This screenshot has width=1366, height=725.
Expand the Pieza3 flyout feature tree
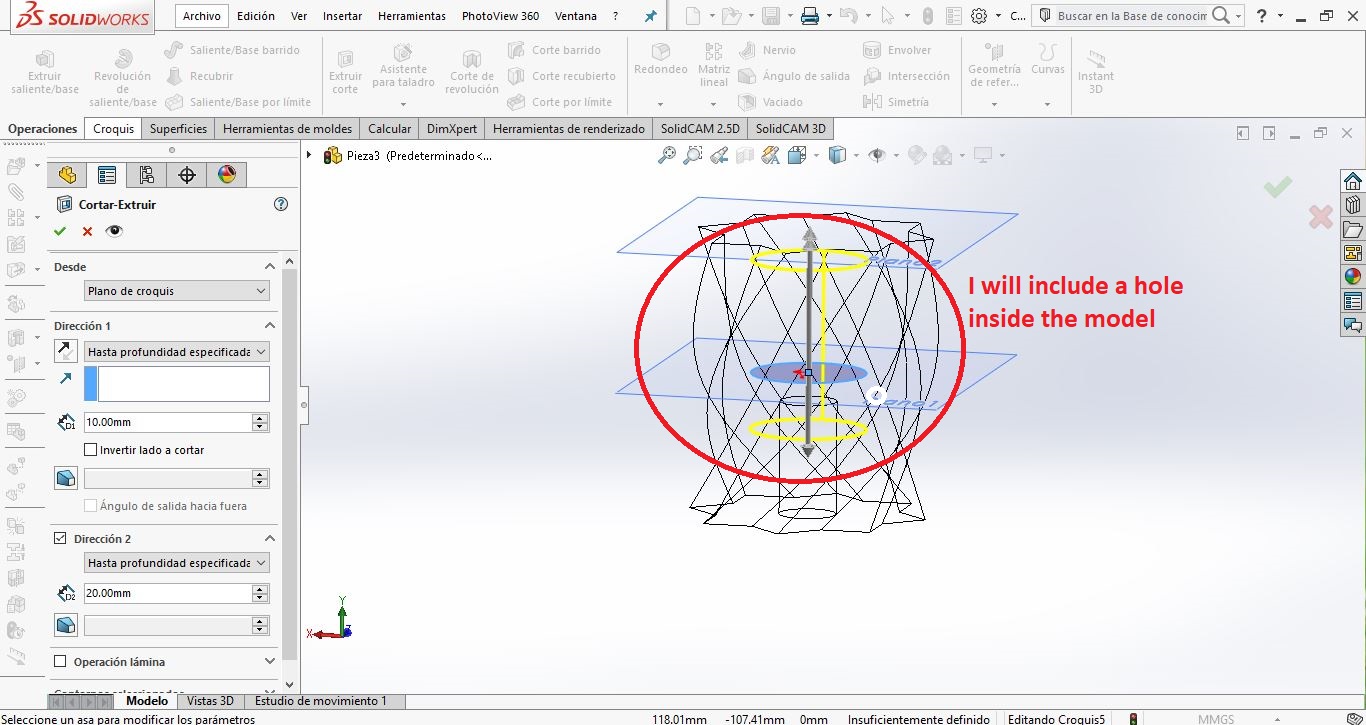point(309,155)
